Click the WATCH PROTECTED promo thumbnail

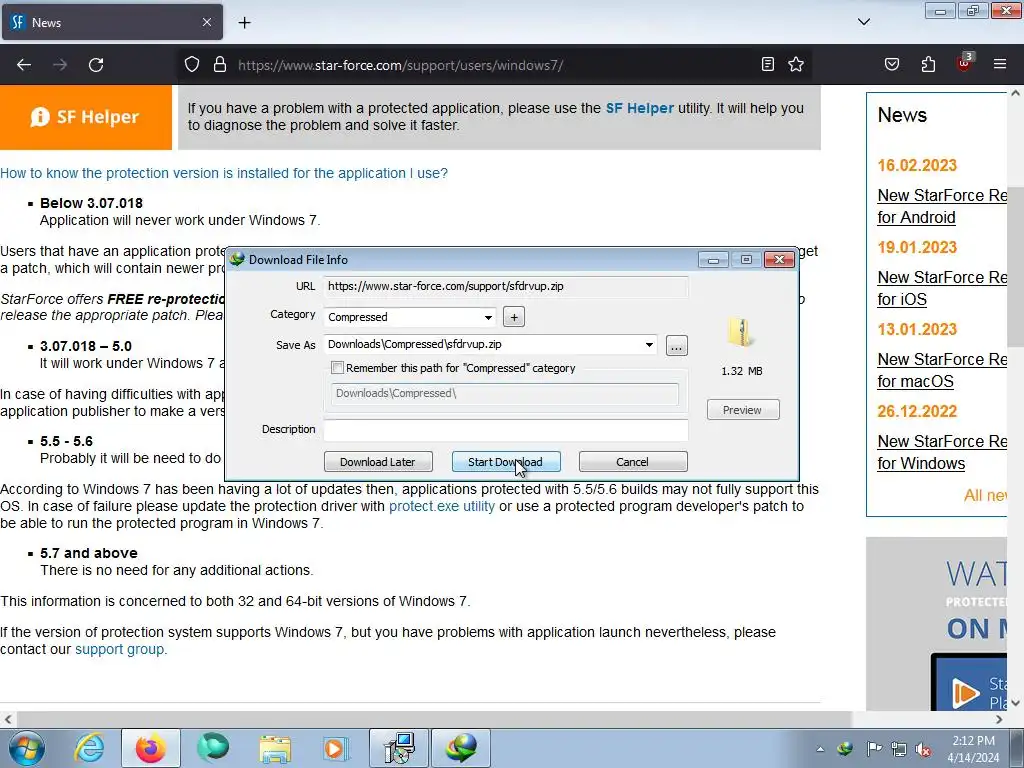click(936, 624)
